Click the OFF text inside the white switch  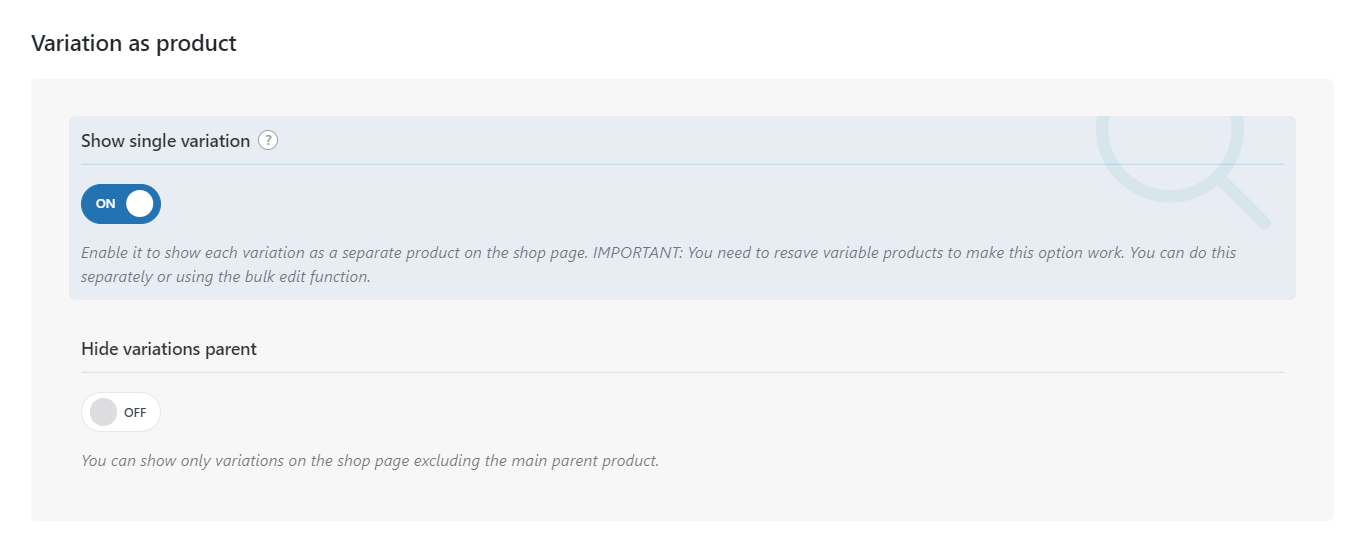[135, 412]
